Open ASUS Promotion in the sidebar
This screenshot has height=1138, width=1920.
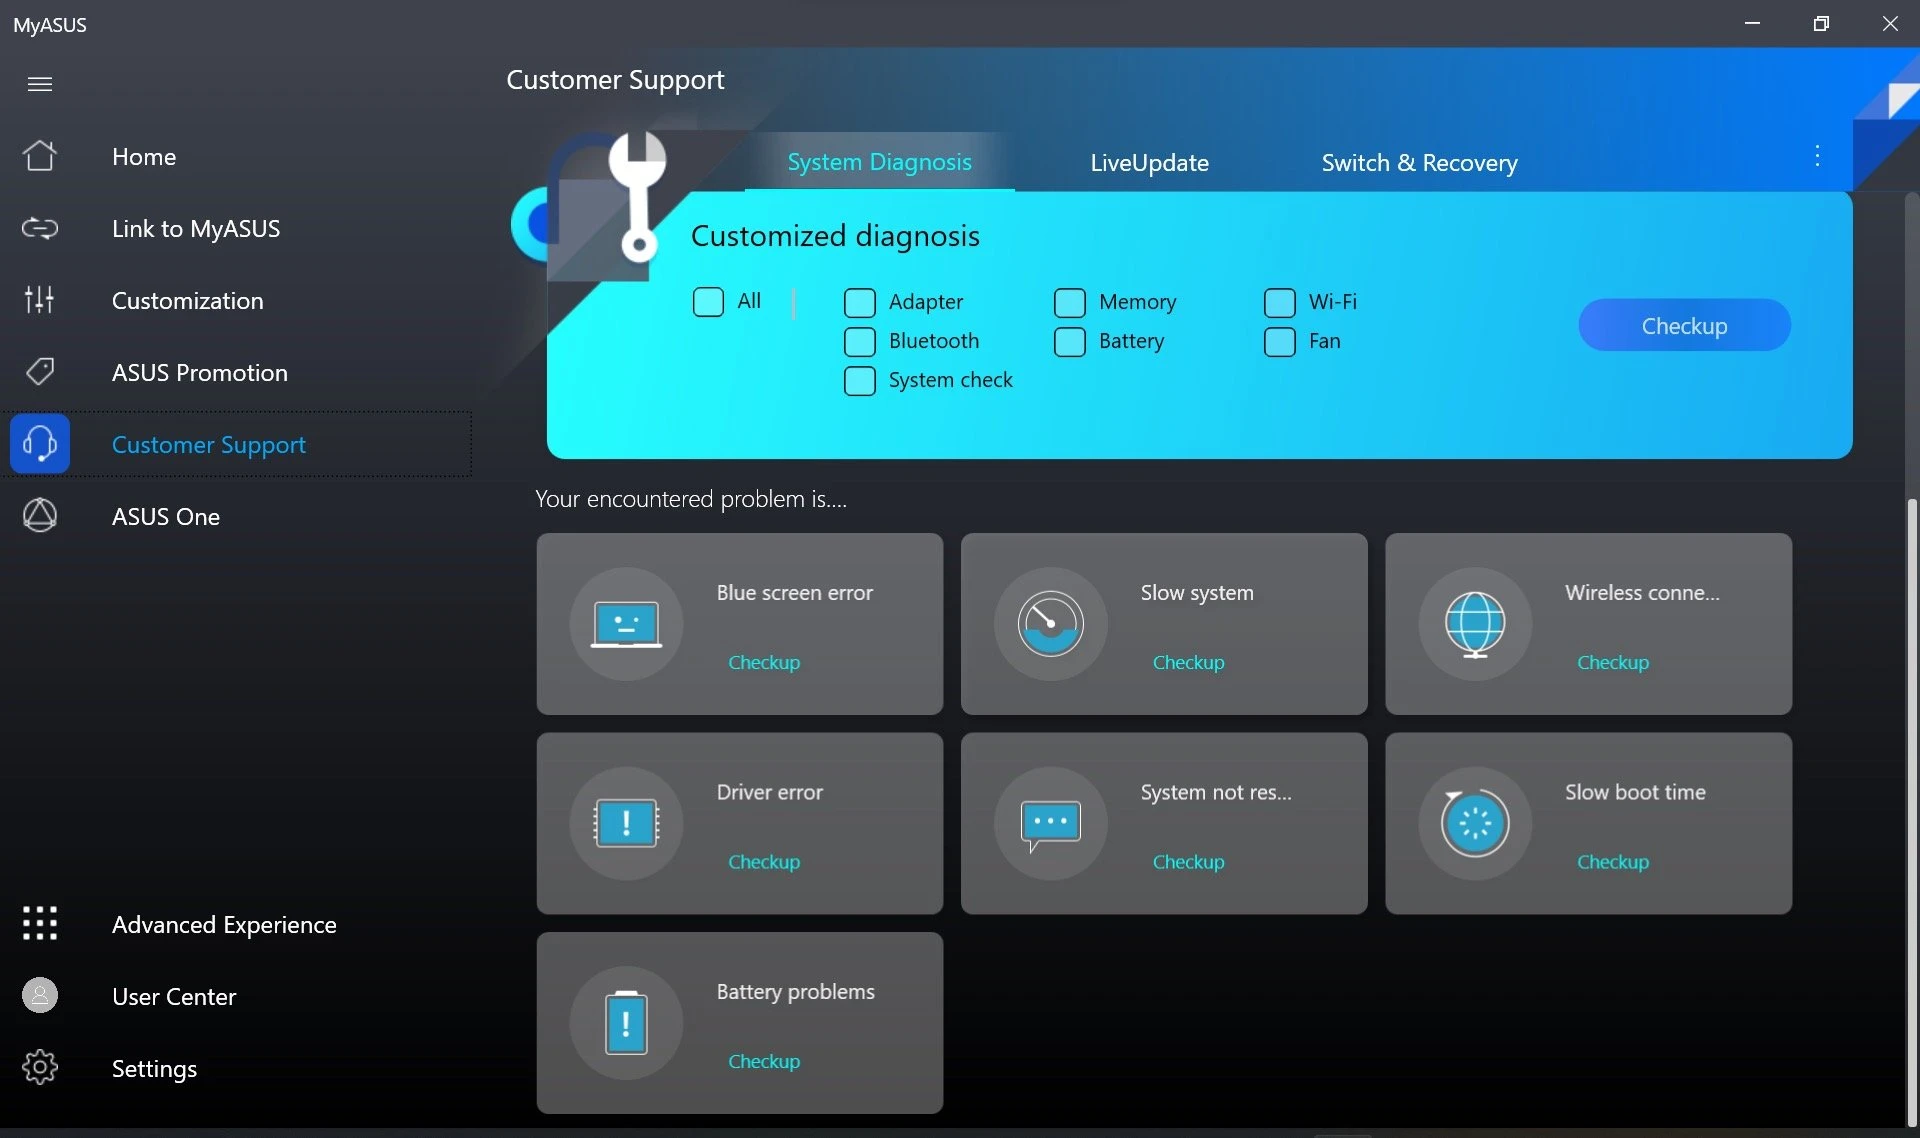coord(236,372)
